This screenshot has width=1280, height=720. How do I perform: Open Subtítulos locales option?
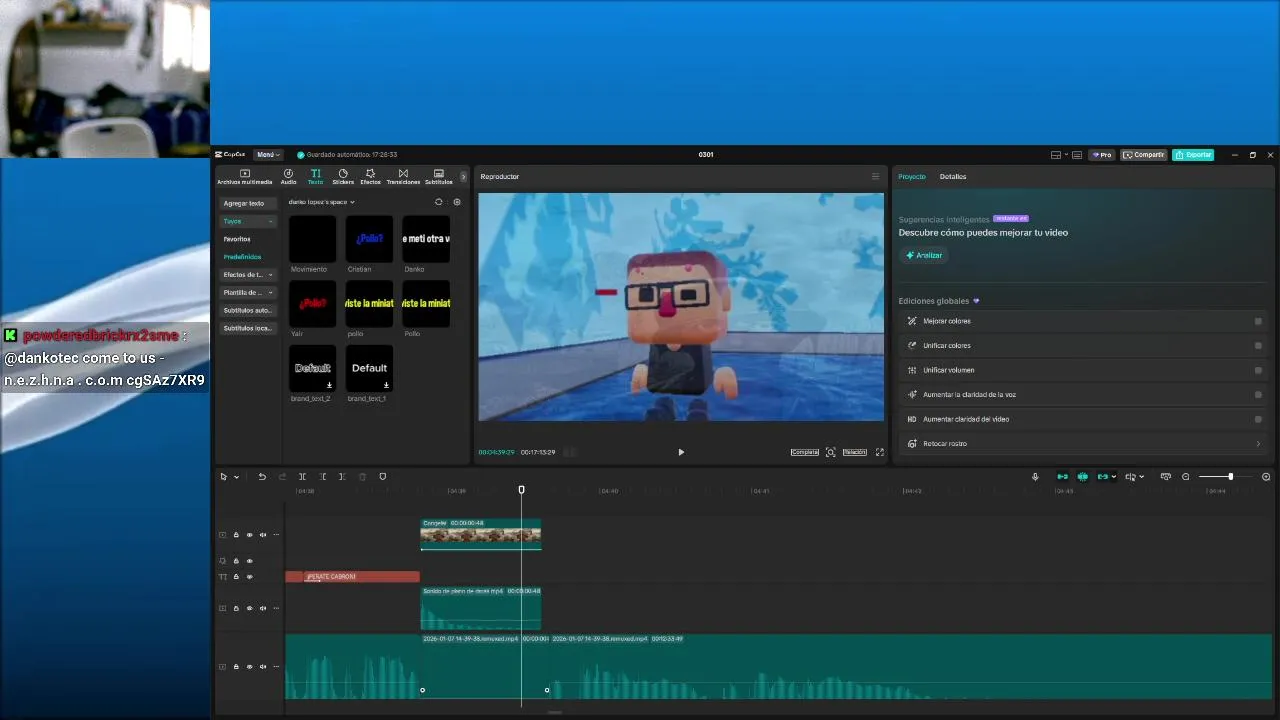click(248, 329)
